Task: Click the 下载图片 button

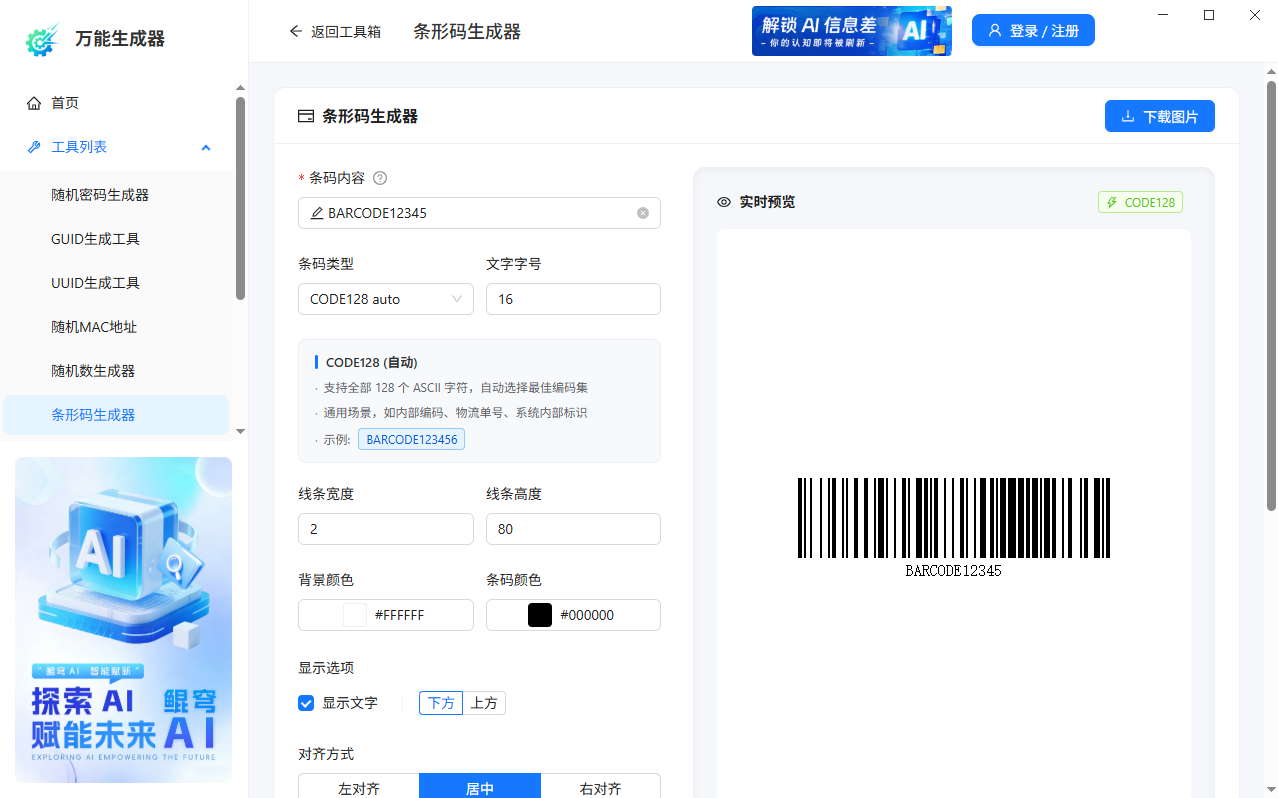Action: [x=1159, y=116]
